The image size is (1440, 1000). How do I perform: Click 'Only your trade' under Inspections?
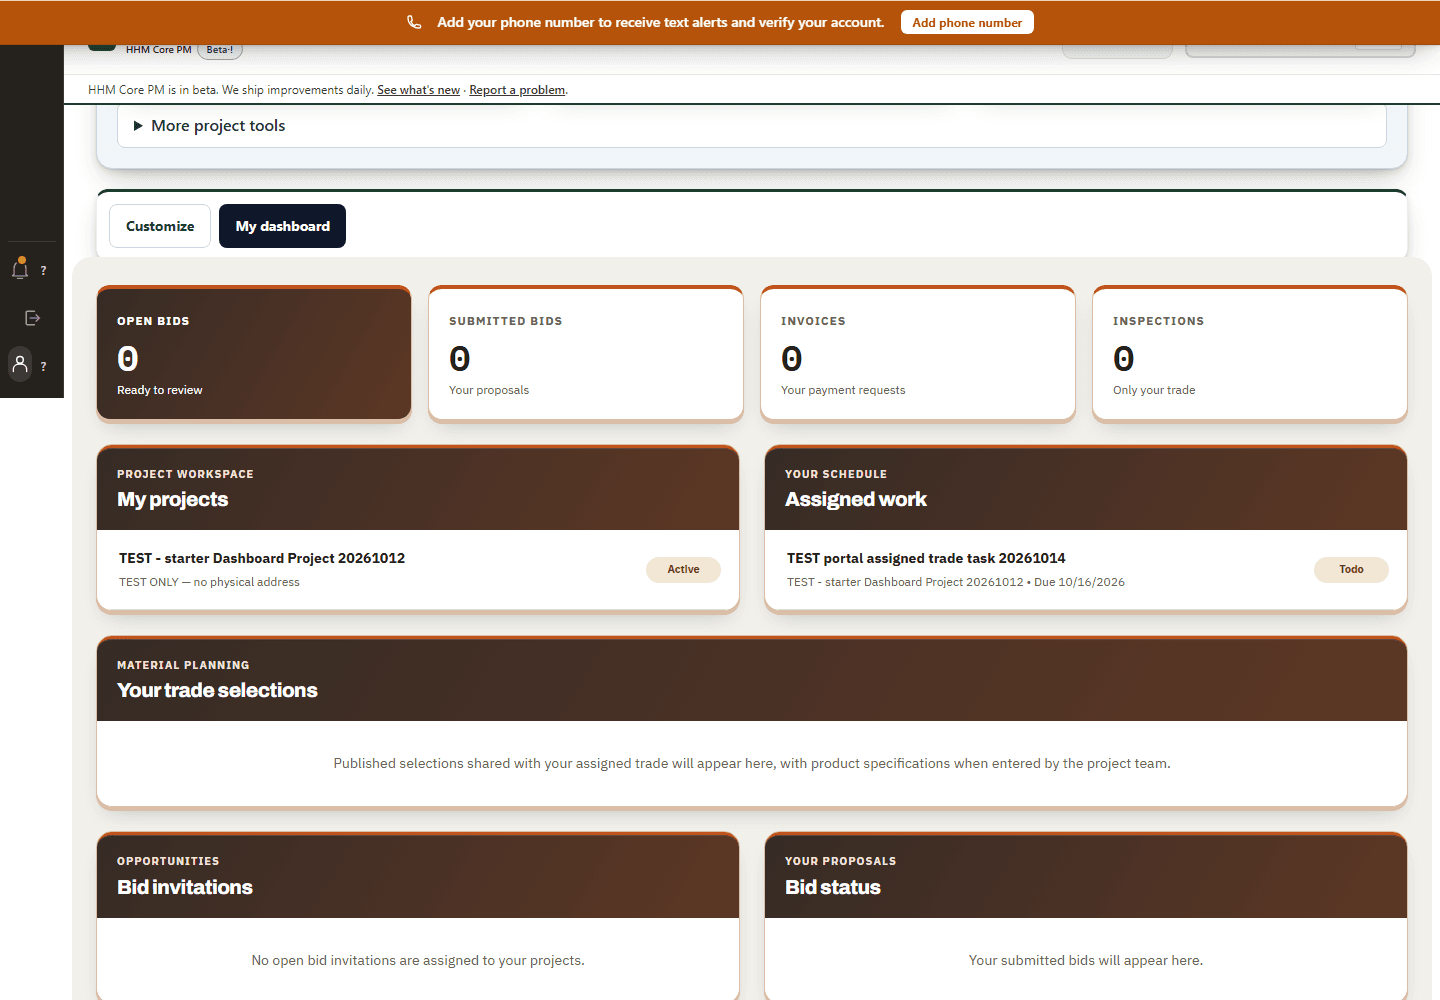coord(1154,390)
